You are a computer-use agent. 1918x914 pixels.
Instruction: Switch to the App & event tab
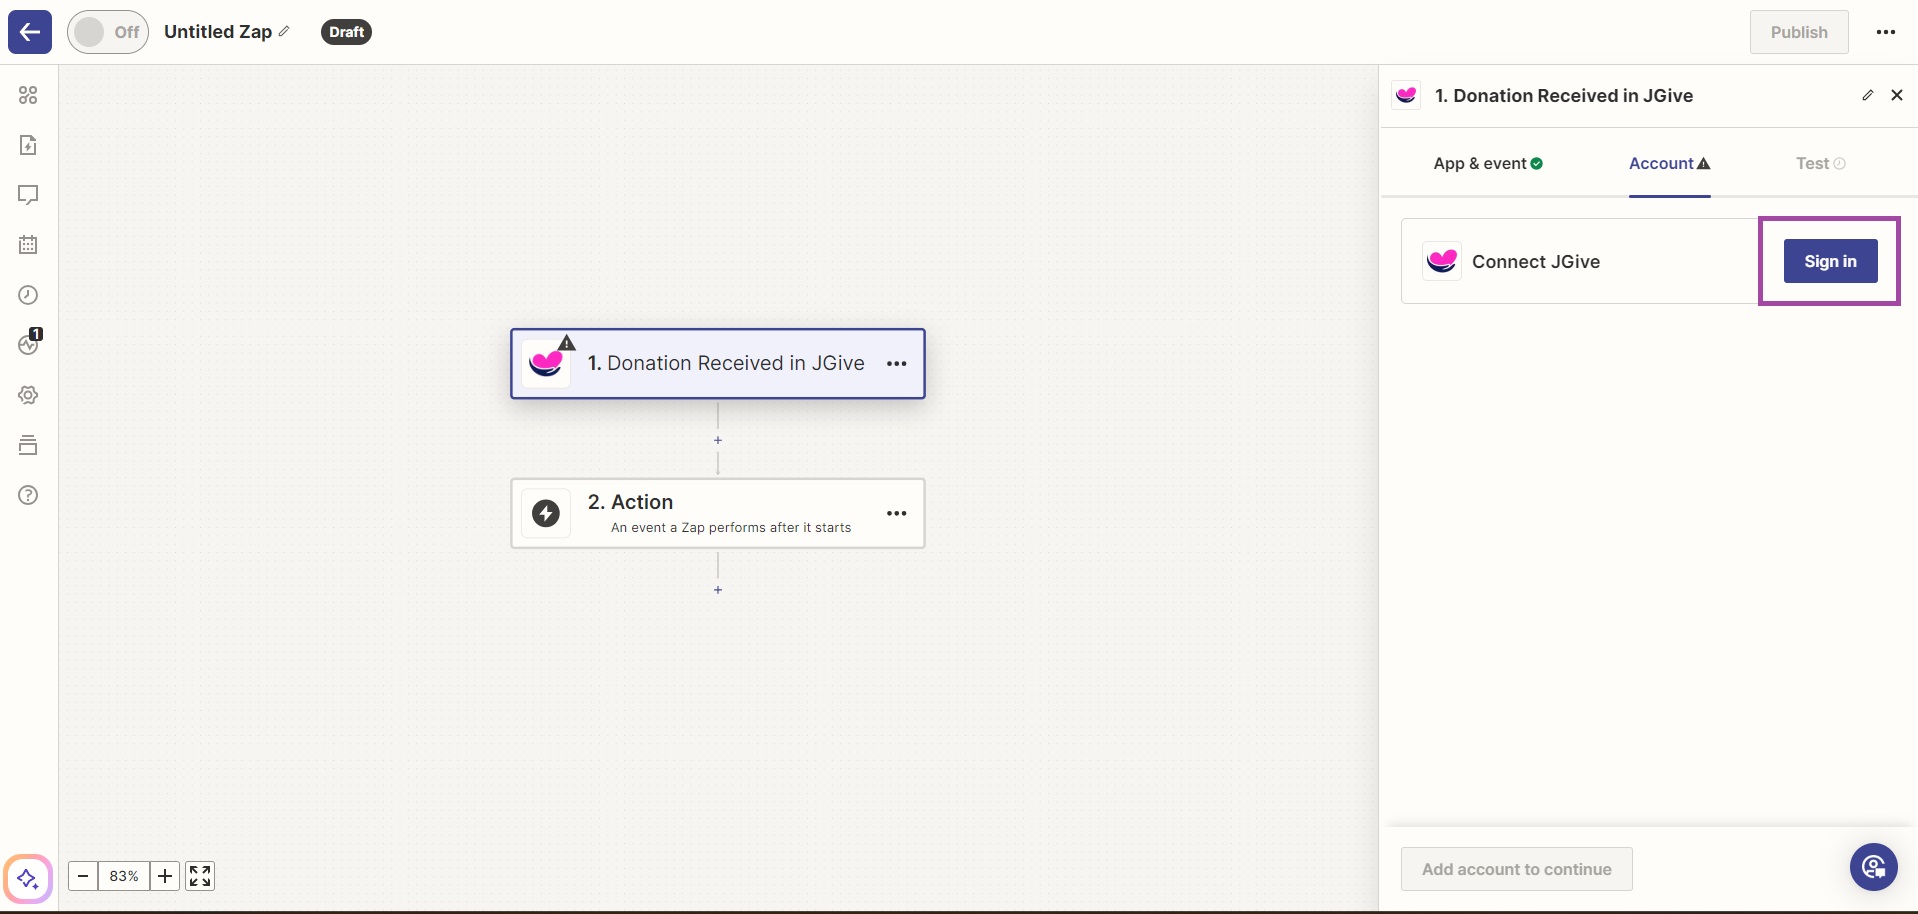click(x=1488, y=163)
